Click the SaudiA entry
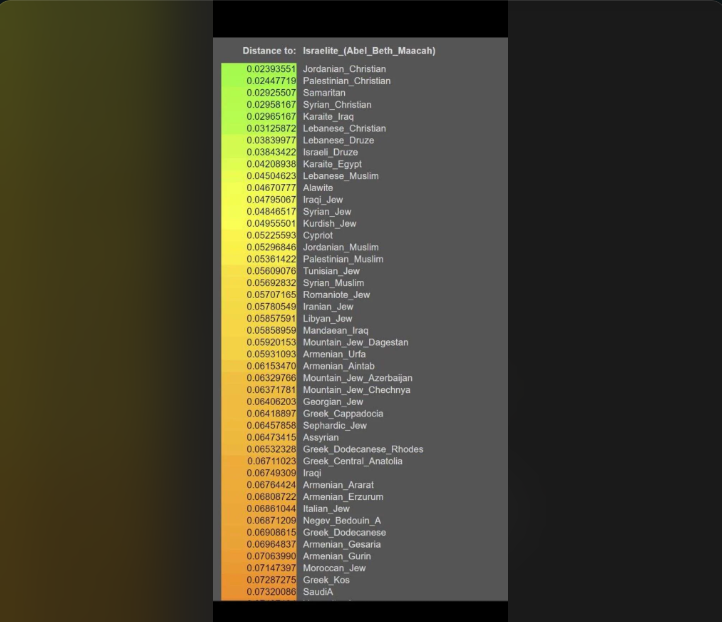This screenshot has height=622, width=722. tap(318, 592)
